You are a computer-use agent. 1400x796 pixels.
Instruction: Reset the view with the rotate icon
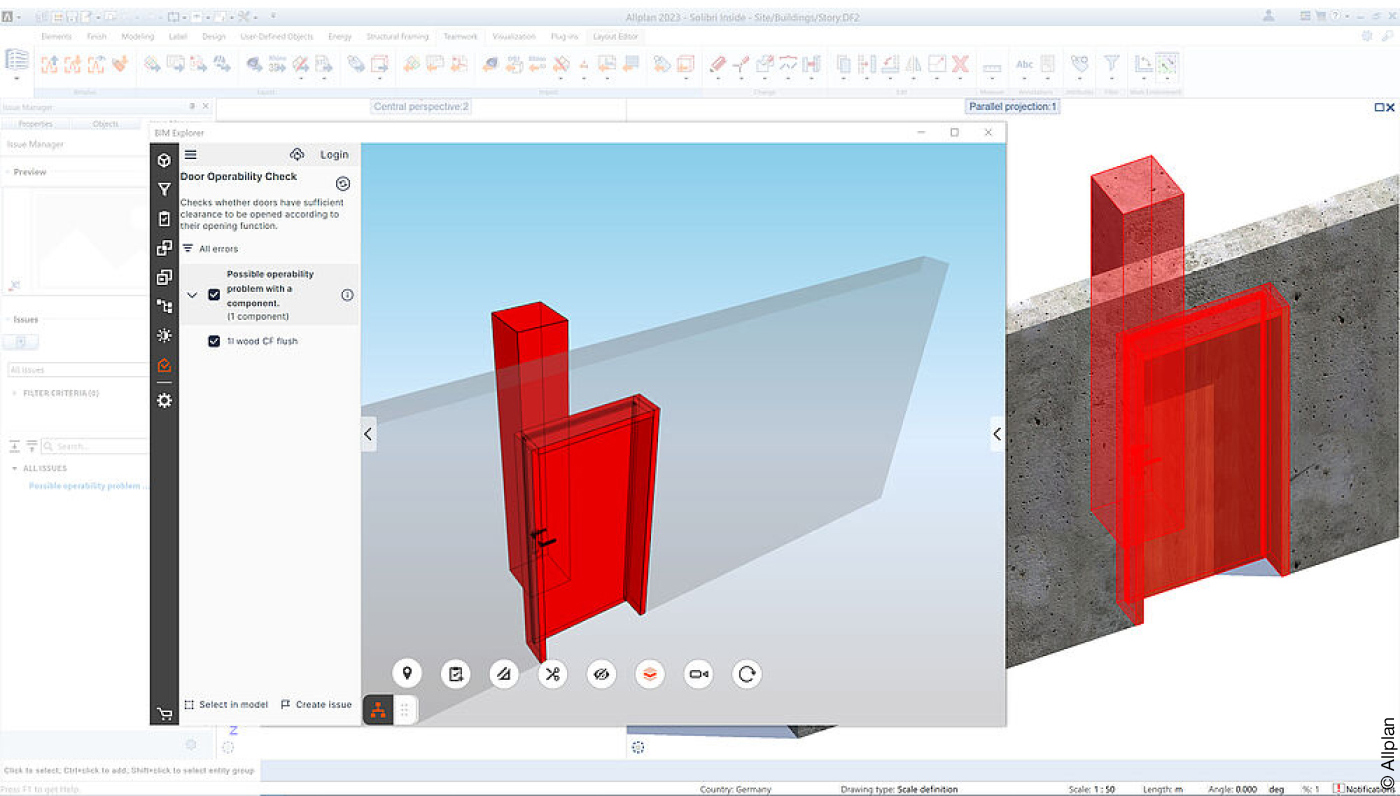746,673
